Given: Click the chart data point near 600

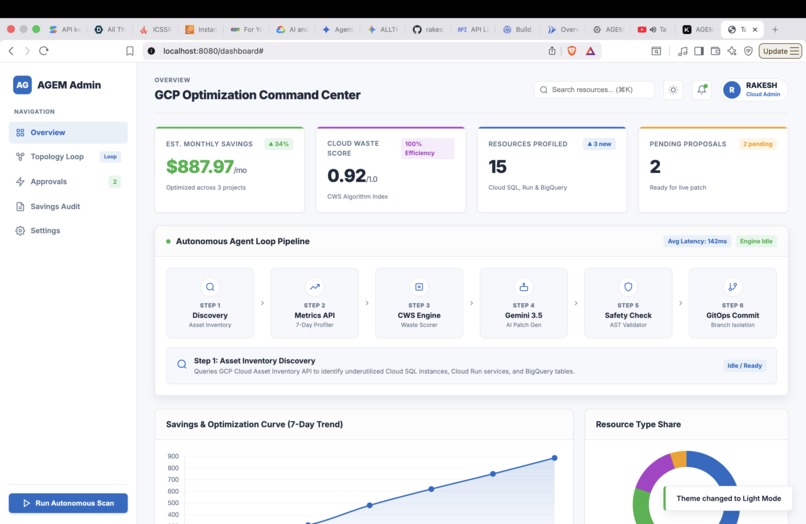Looking at the screenshot, I should 431,489.
